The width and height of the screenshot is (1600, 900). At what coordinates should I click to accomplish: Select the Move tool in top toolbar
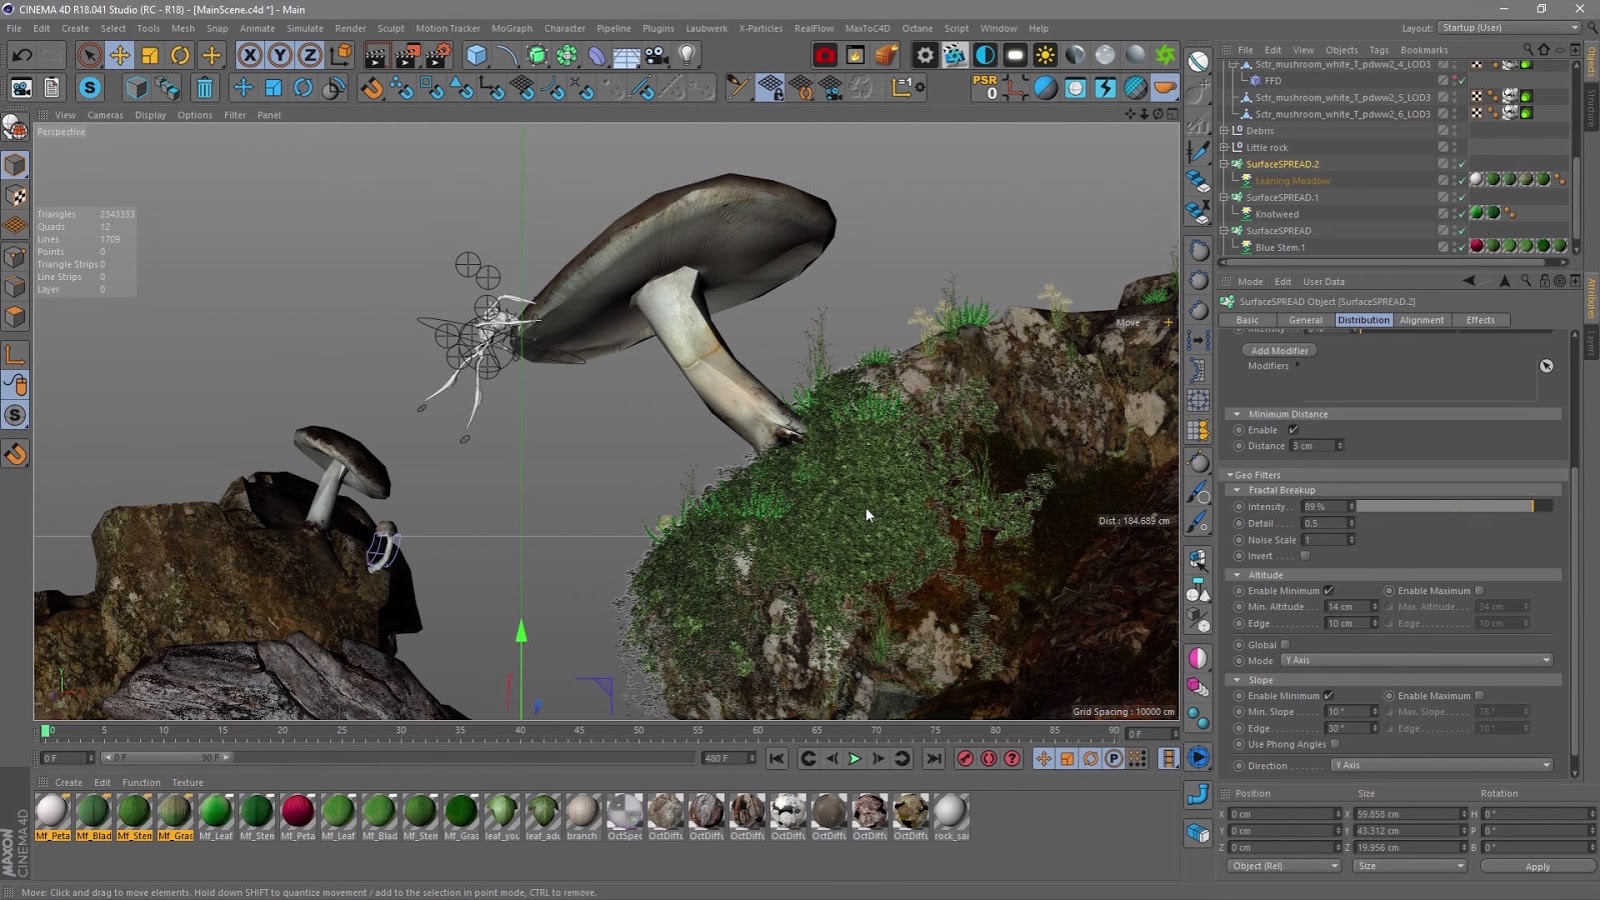click(x=119, y=55)
